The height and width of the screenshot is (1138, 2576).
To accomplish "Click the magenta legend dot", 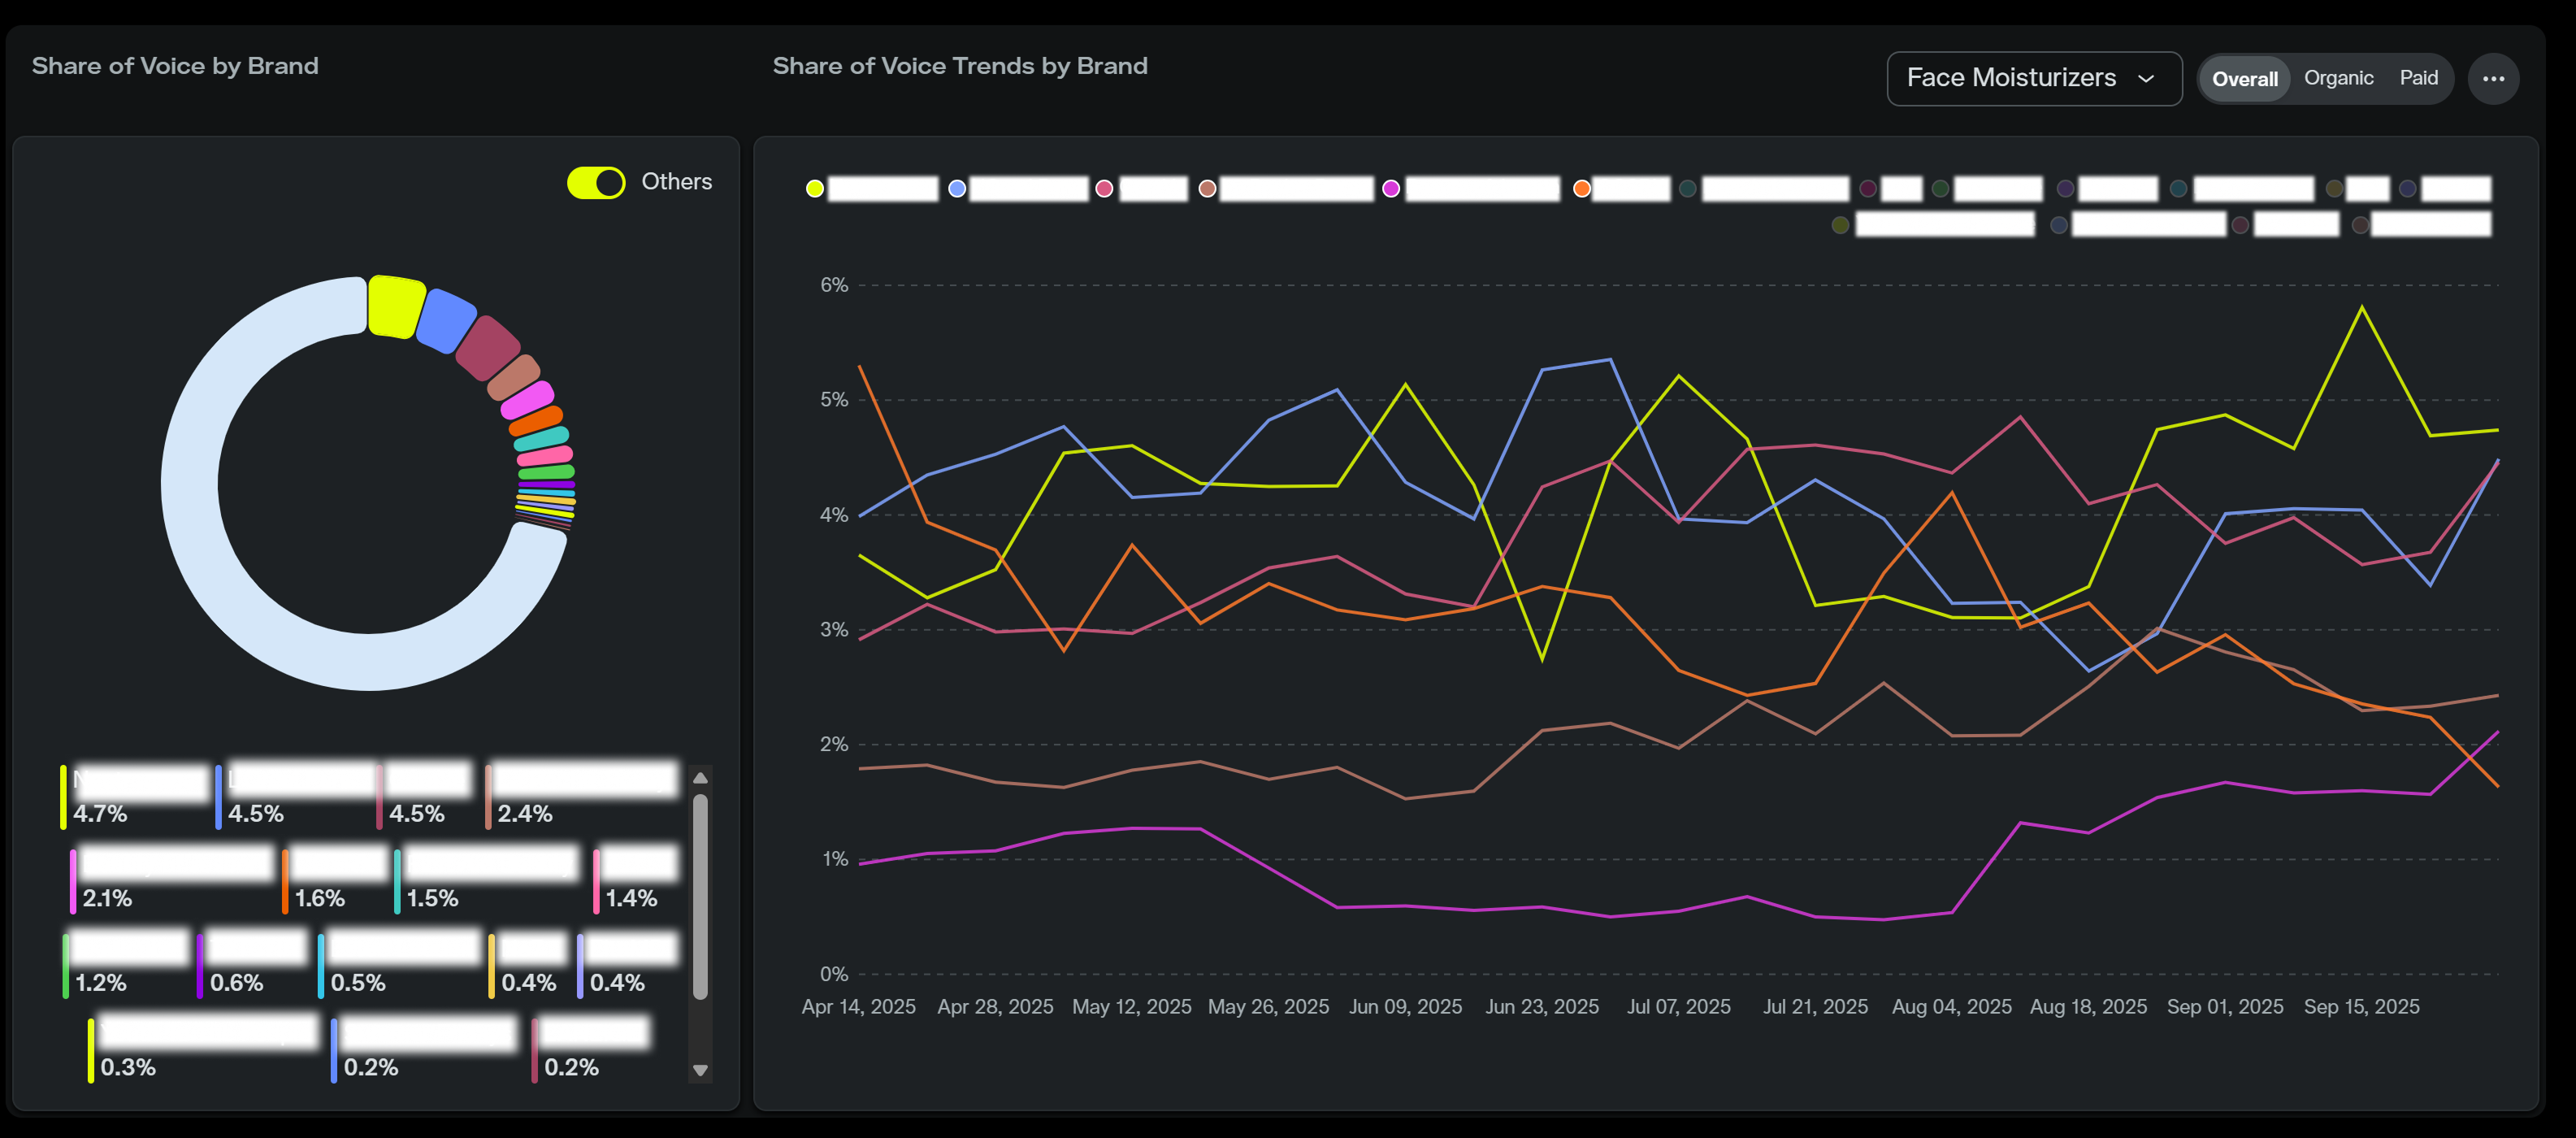I will click(x=1391, y=189).
